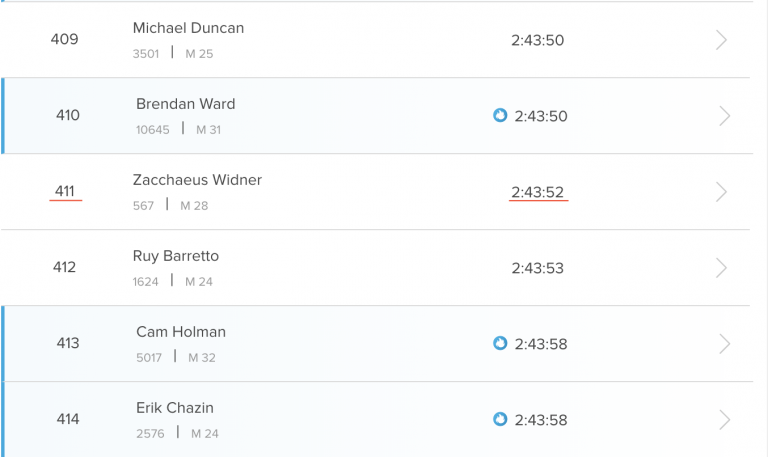
Task: Click the underlined finish time 2:43:52
Action: coord(538,192)
